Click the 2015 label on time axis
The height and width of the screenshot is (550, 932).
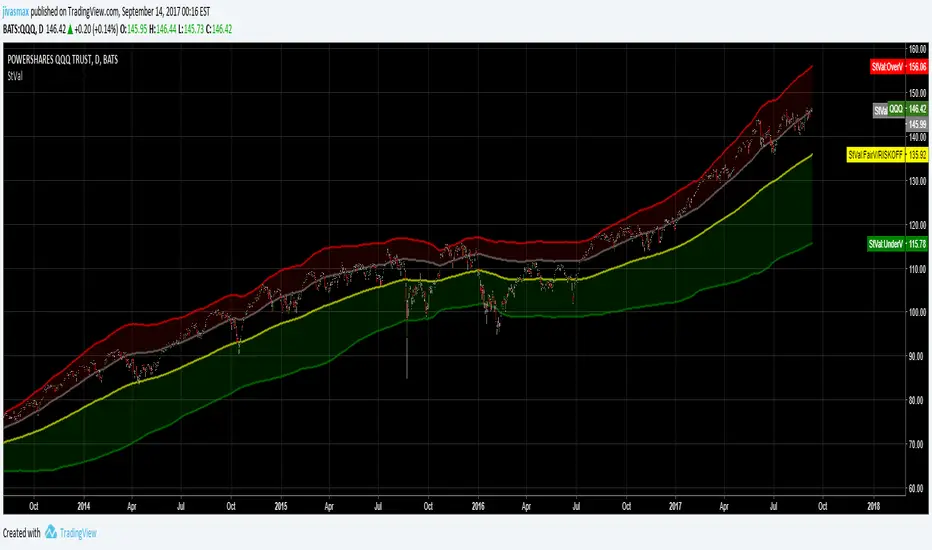(x=281, y=506)
